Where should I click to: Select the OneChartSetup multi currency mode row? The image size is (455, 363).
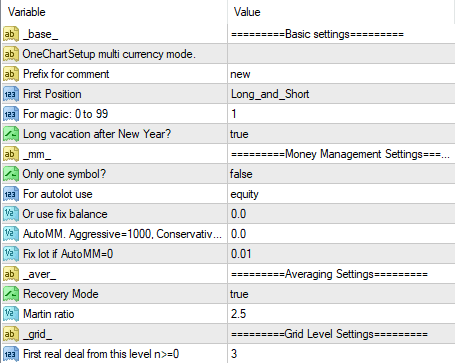[228, 54]
